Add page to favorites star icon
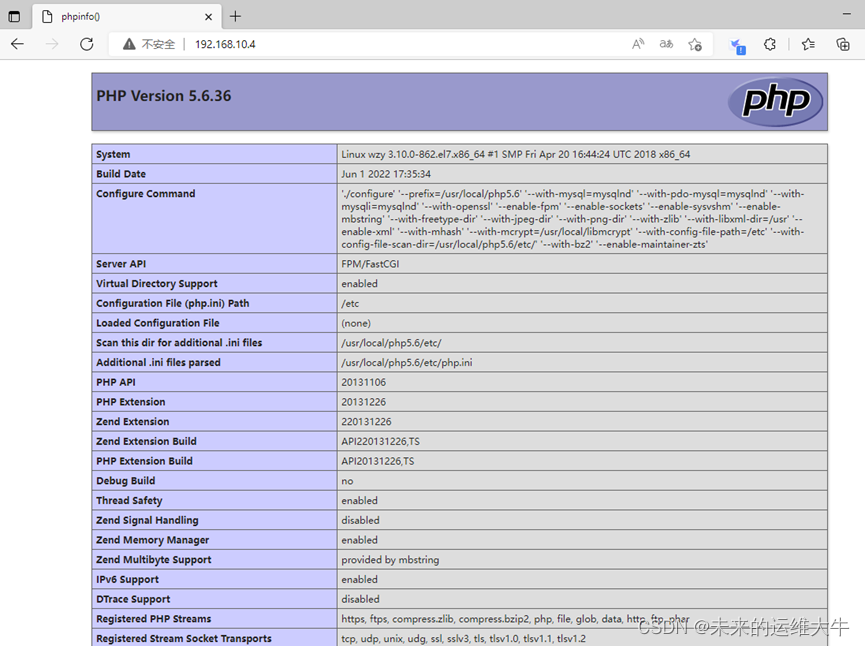 pos(695,44)
